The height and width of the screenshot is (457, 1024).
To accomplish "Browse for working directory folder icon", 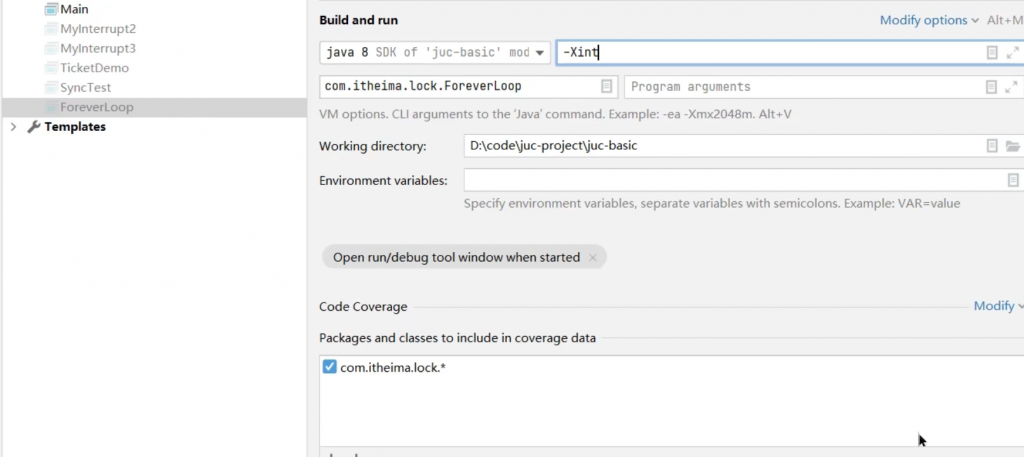I will pyautogui.click(x=1012, y=146).
